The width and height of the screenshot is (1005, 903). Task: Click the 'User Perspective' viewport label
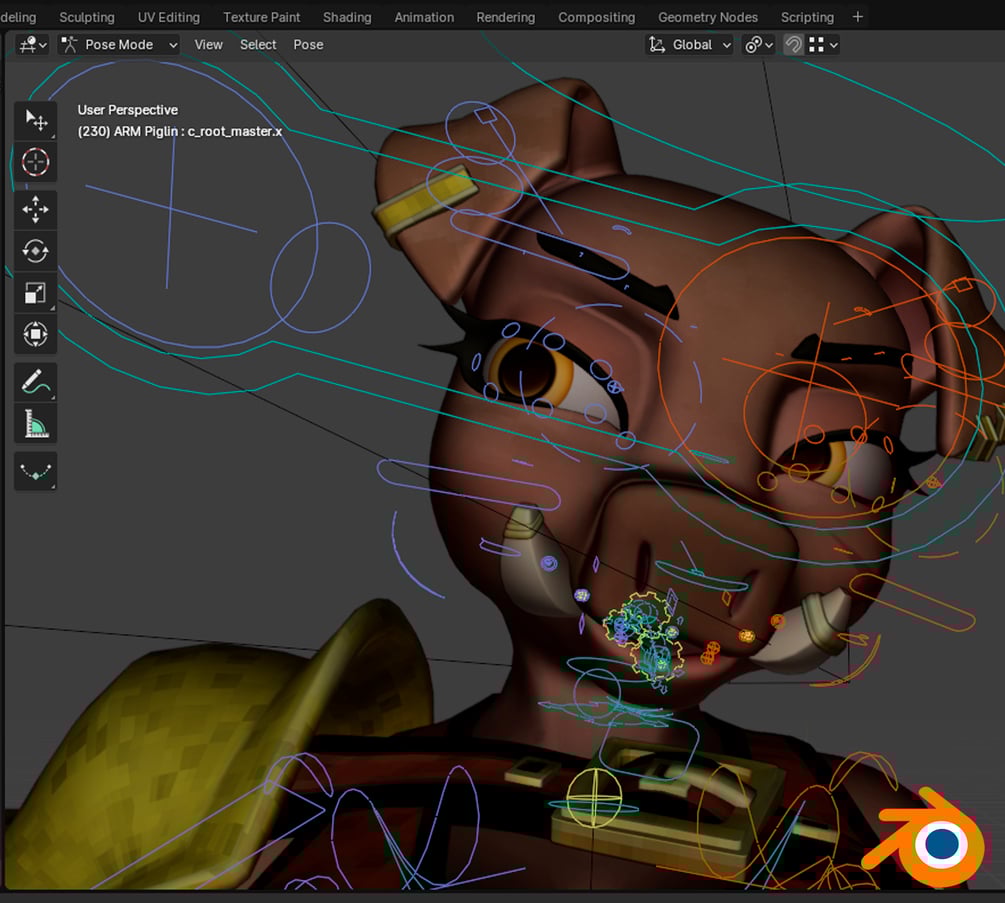coord(128,110)
